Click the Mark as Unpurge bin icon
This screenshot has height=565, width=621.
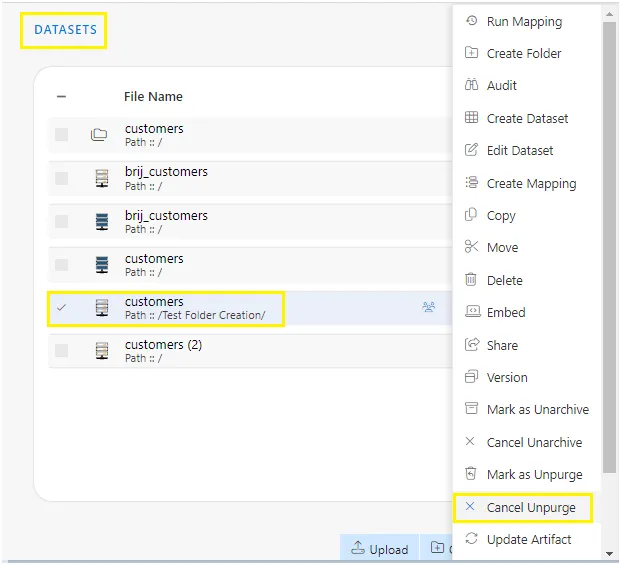(x=471, y=474)
